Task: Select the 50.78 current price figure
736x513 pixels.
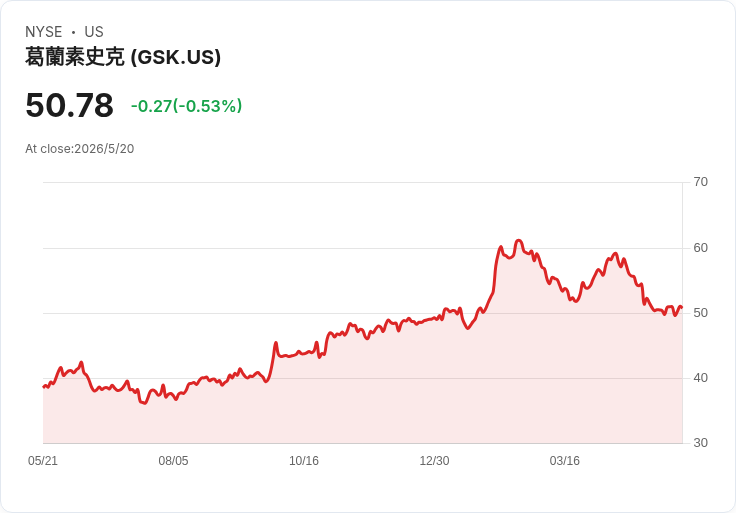Action: tap(69, 105)
